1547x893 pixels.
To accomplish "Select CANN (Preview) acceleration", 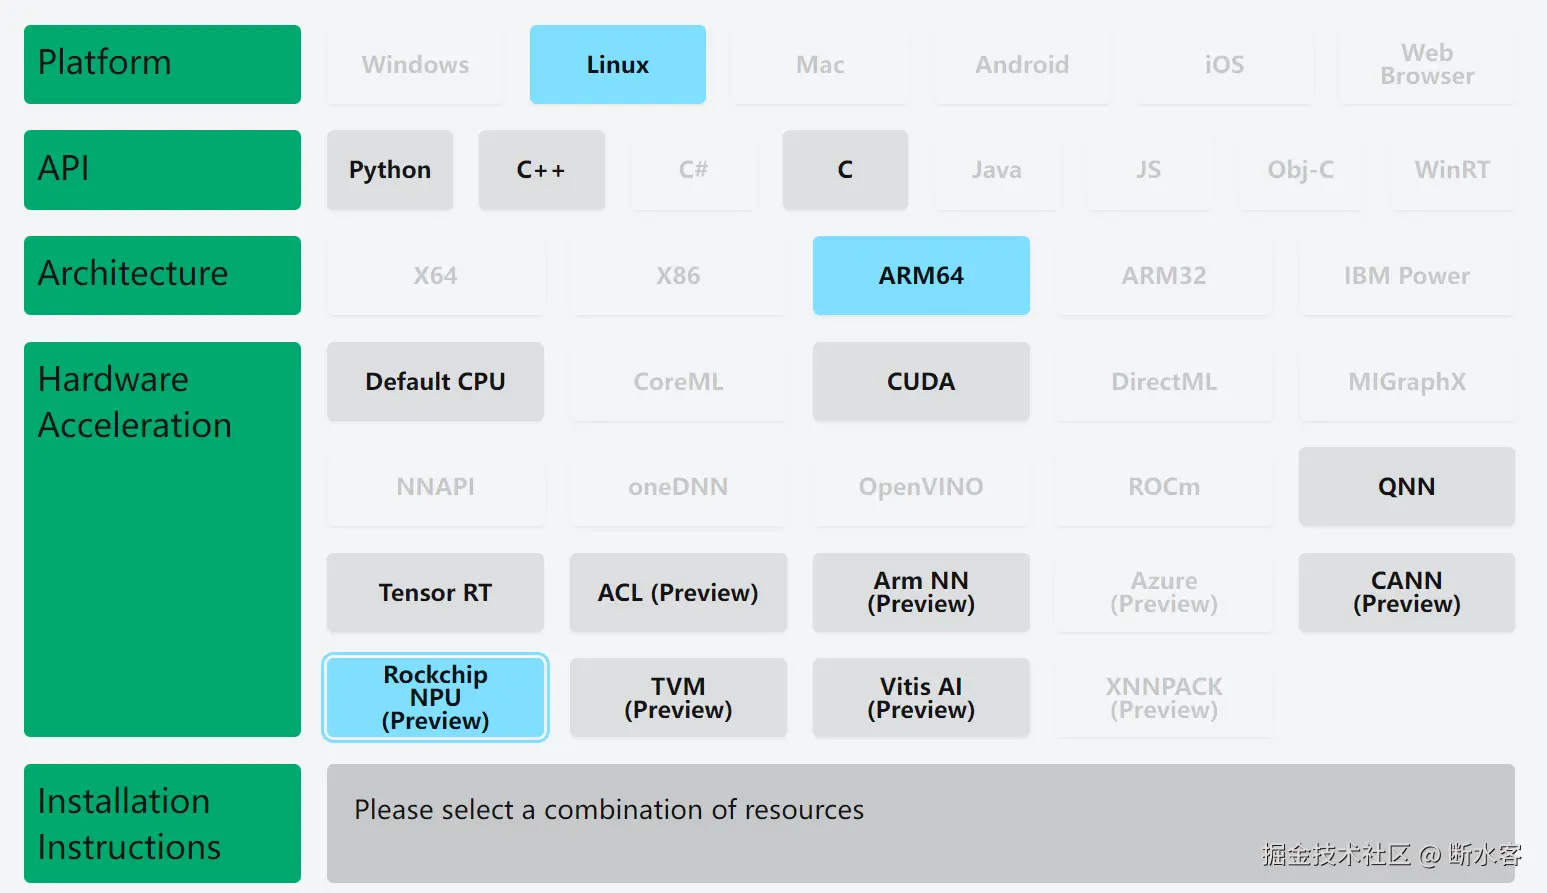I will click(1406, 593).
